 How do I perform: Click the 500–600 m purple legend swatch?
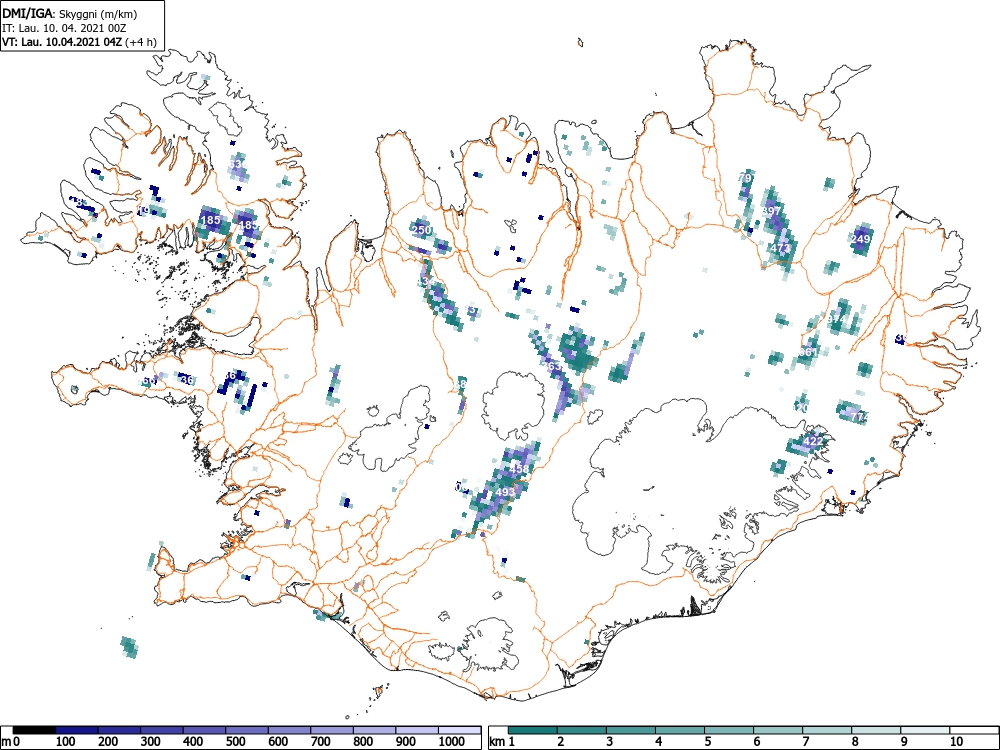coord(247,730)
